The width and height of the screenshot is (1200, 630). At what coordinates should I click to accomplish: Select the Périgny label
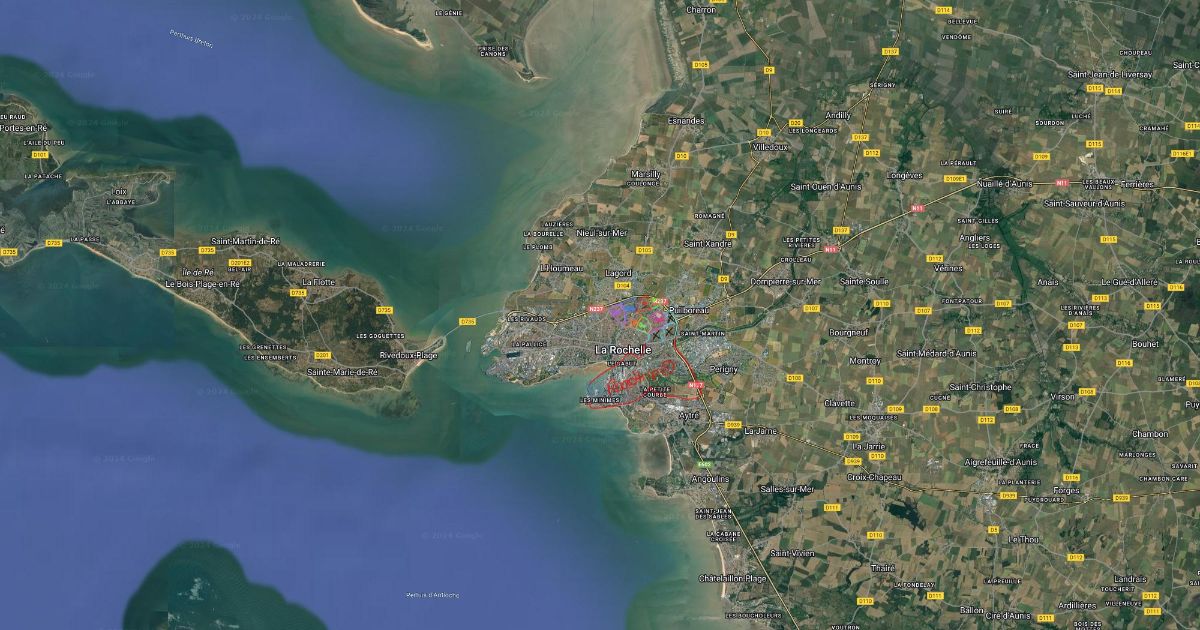(722, 369)
